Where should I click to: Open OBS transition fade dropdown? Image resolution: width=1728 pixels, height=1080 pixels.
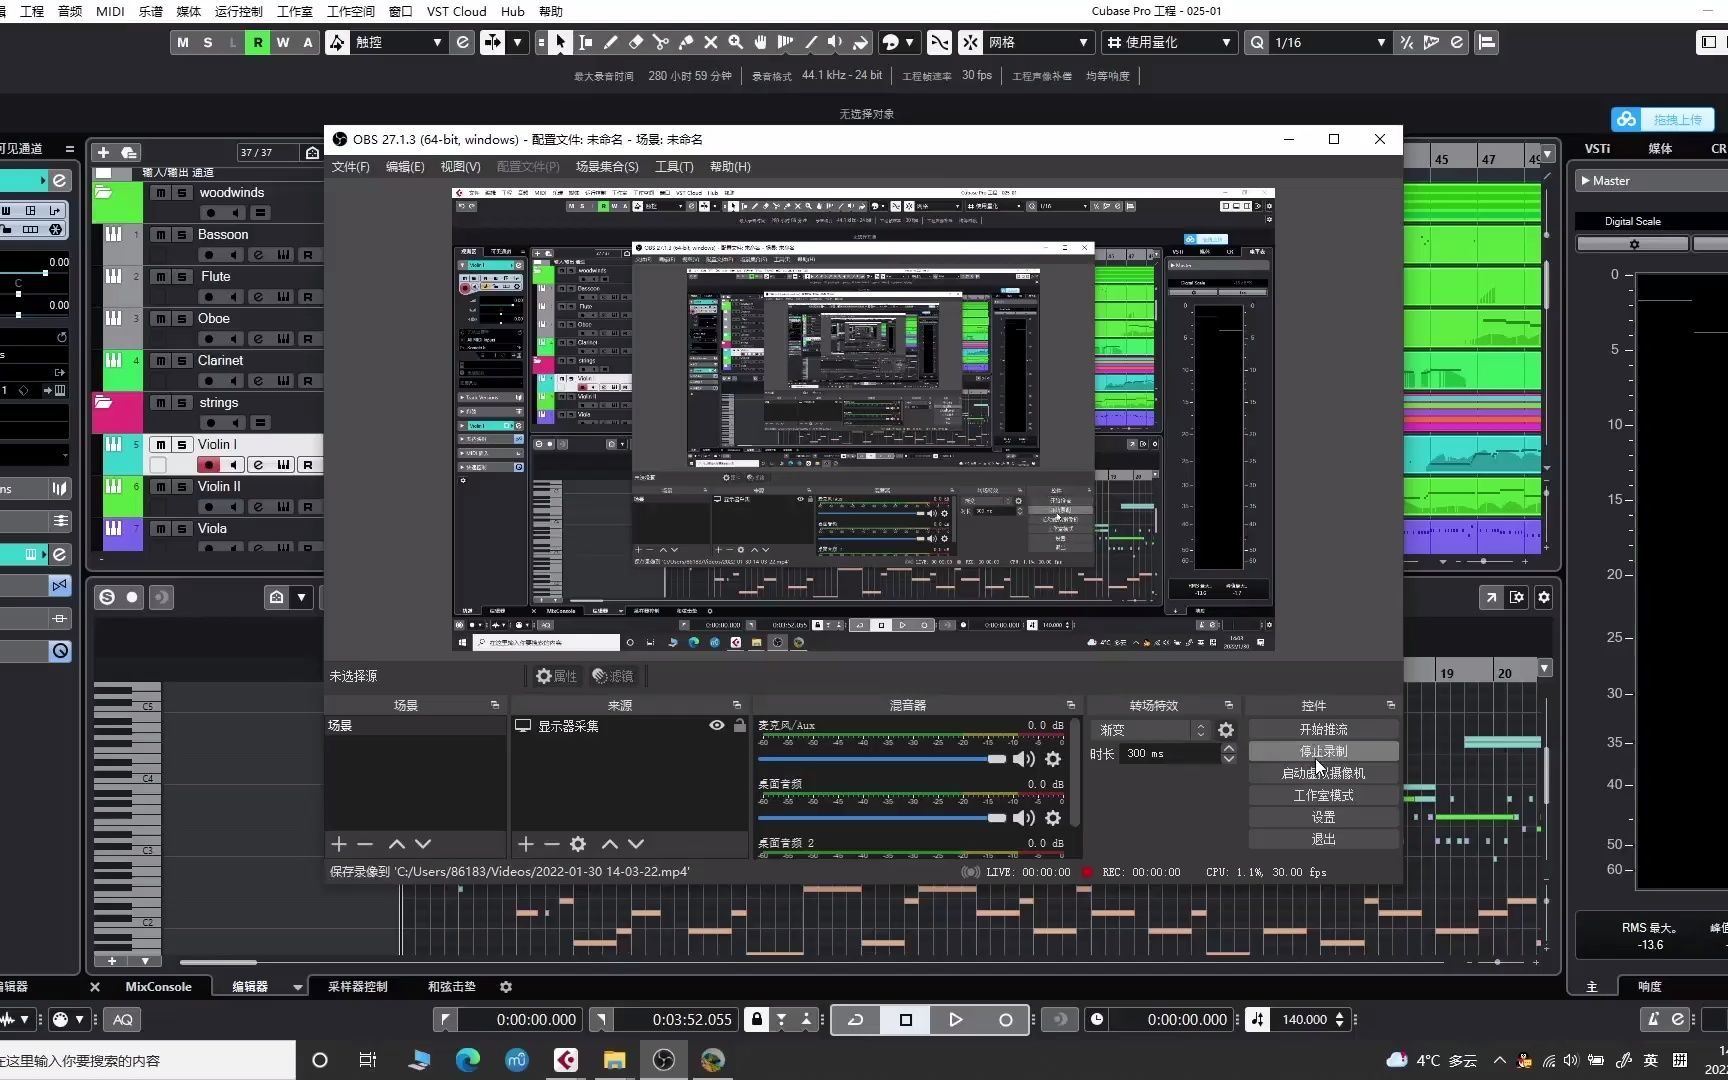click(x=1153, y=730)
